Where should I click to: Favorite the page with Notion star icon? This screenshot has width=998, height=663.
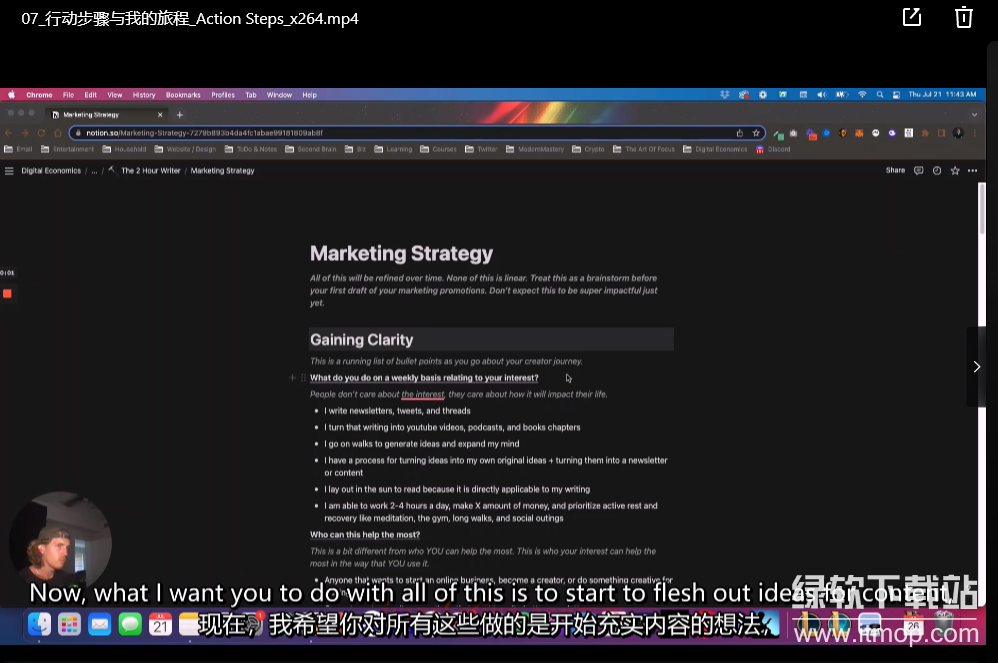coord(955,171)
